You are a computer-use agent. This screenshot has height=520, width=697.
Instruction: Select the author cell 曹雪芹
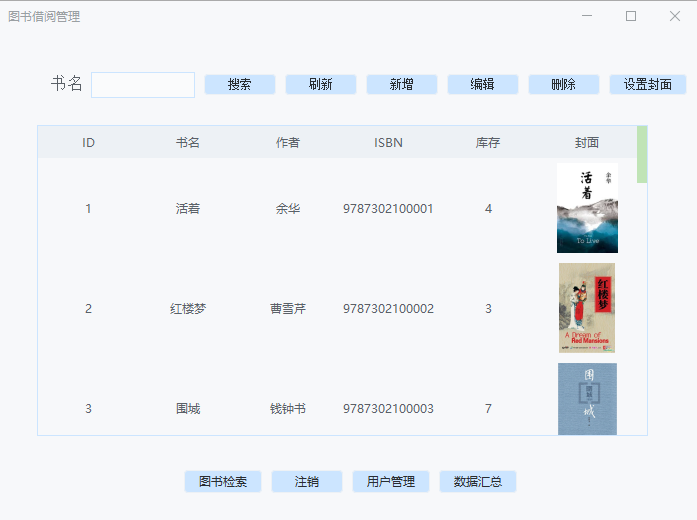288,308
